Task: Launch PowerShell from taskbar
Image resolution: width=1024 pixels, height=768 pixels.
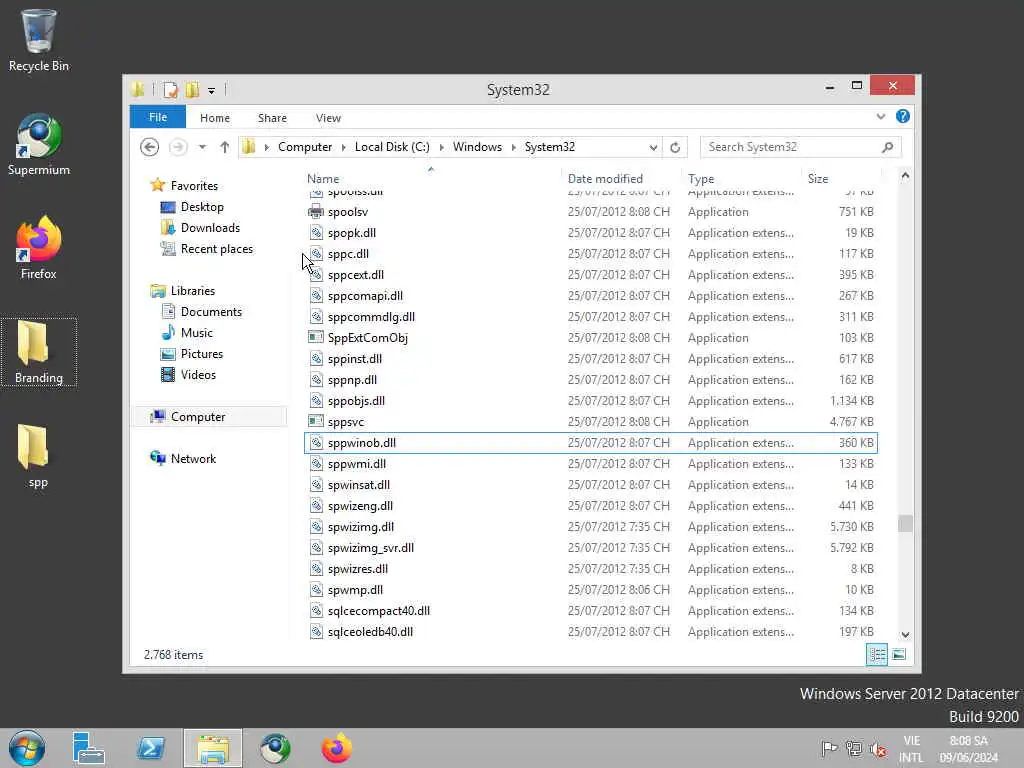Action: click(151, 748)
